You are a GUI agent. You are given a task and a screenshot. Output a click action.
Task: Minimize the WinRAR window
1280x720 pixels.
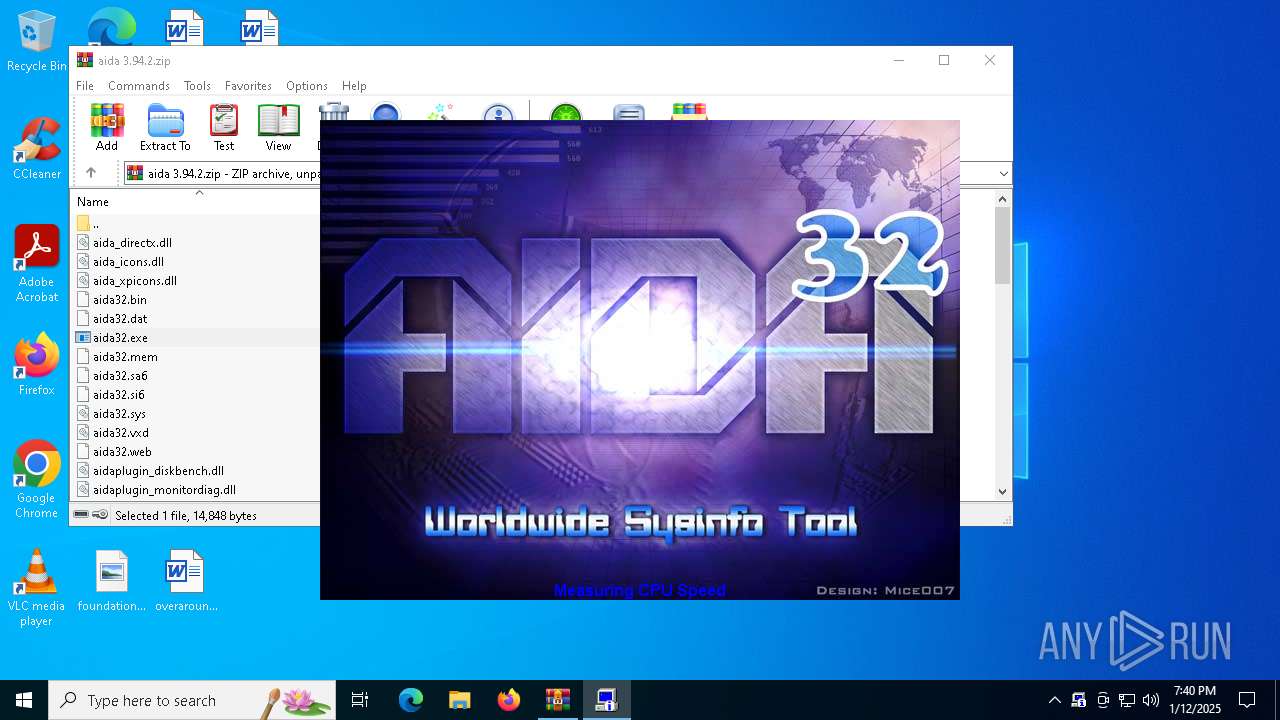(x=898, y=60)
